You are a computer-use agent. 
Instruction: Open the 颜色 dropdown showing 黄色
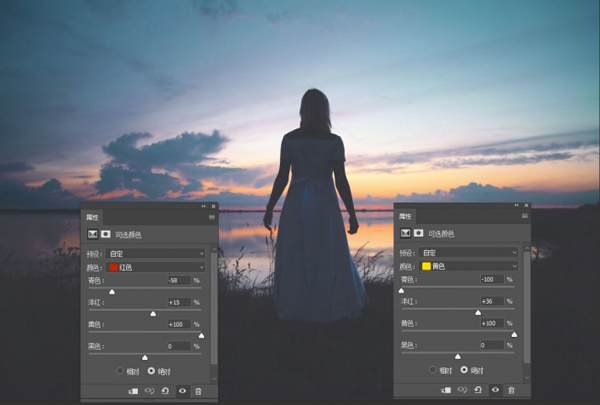[469, 266]
